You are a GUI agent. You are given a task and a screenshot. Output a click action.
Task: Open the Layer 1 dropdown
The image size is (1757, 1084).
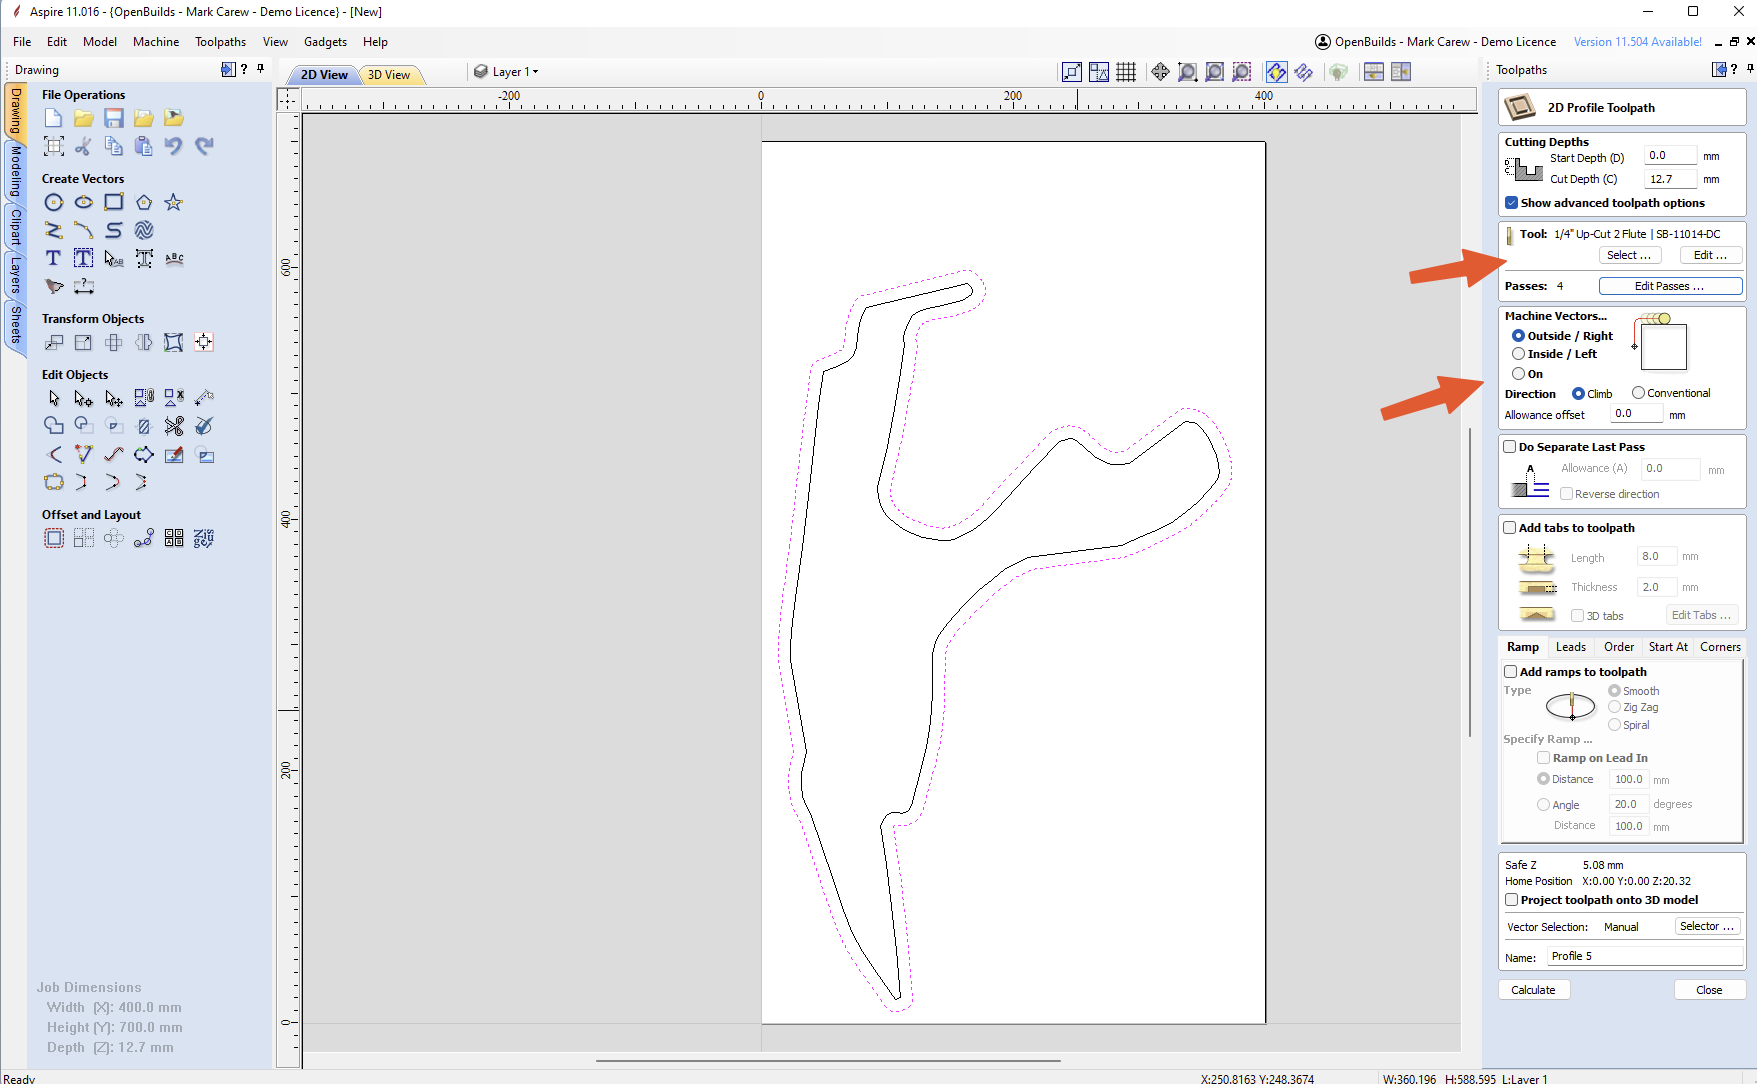click(507, 72)
